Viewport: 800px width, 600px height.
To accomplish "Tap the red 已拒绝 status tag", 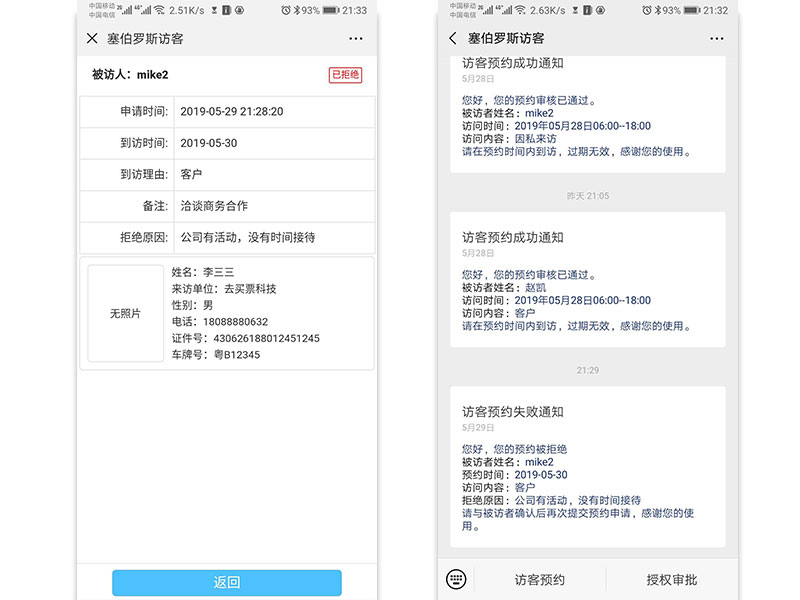I will [x=345, y=74].
